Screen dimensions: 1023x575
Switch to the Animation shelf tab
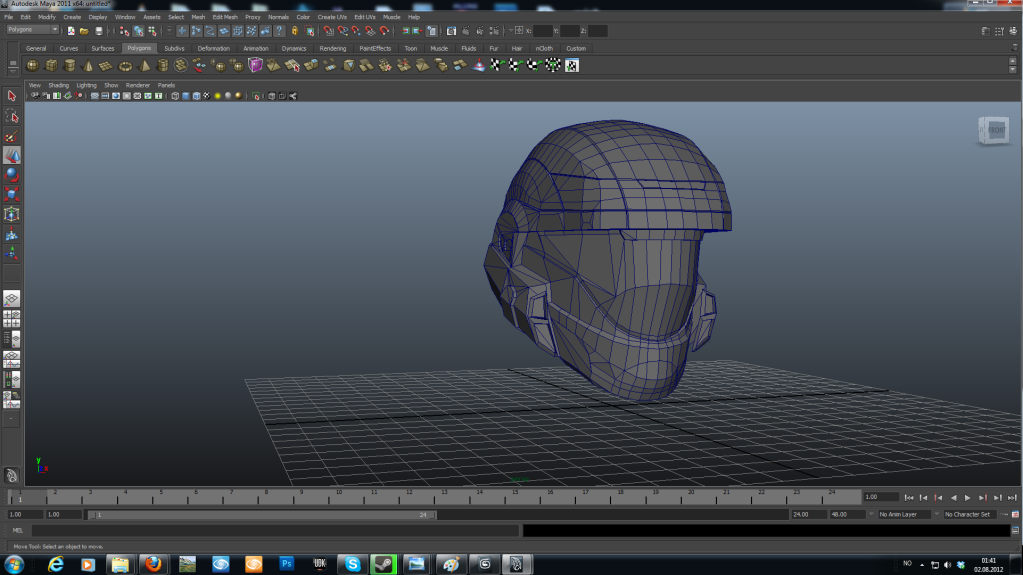pos(256,48)
